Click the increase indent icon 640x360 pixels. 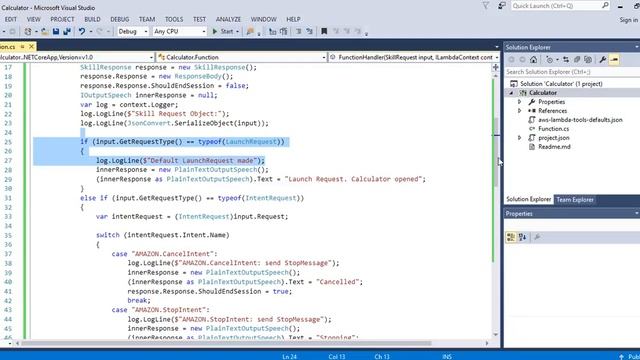click(x=283, y=31)
